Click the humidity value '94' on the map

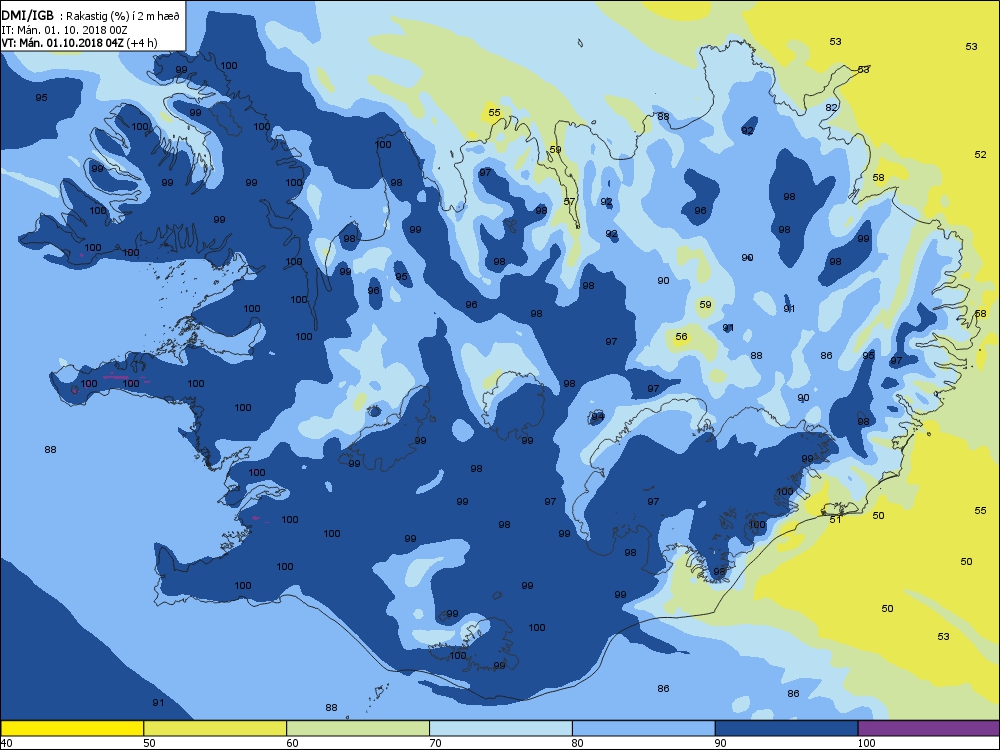pyautogui.click(x=598, y=416)
